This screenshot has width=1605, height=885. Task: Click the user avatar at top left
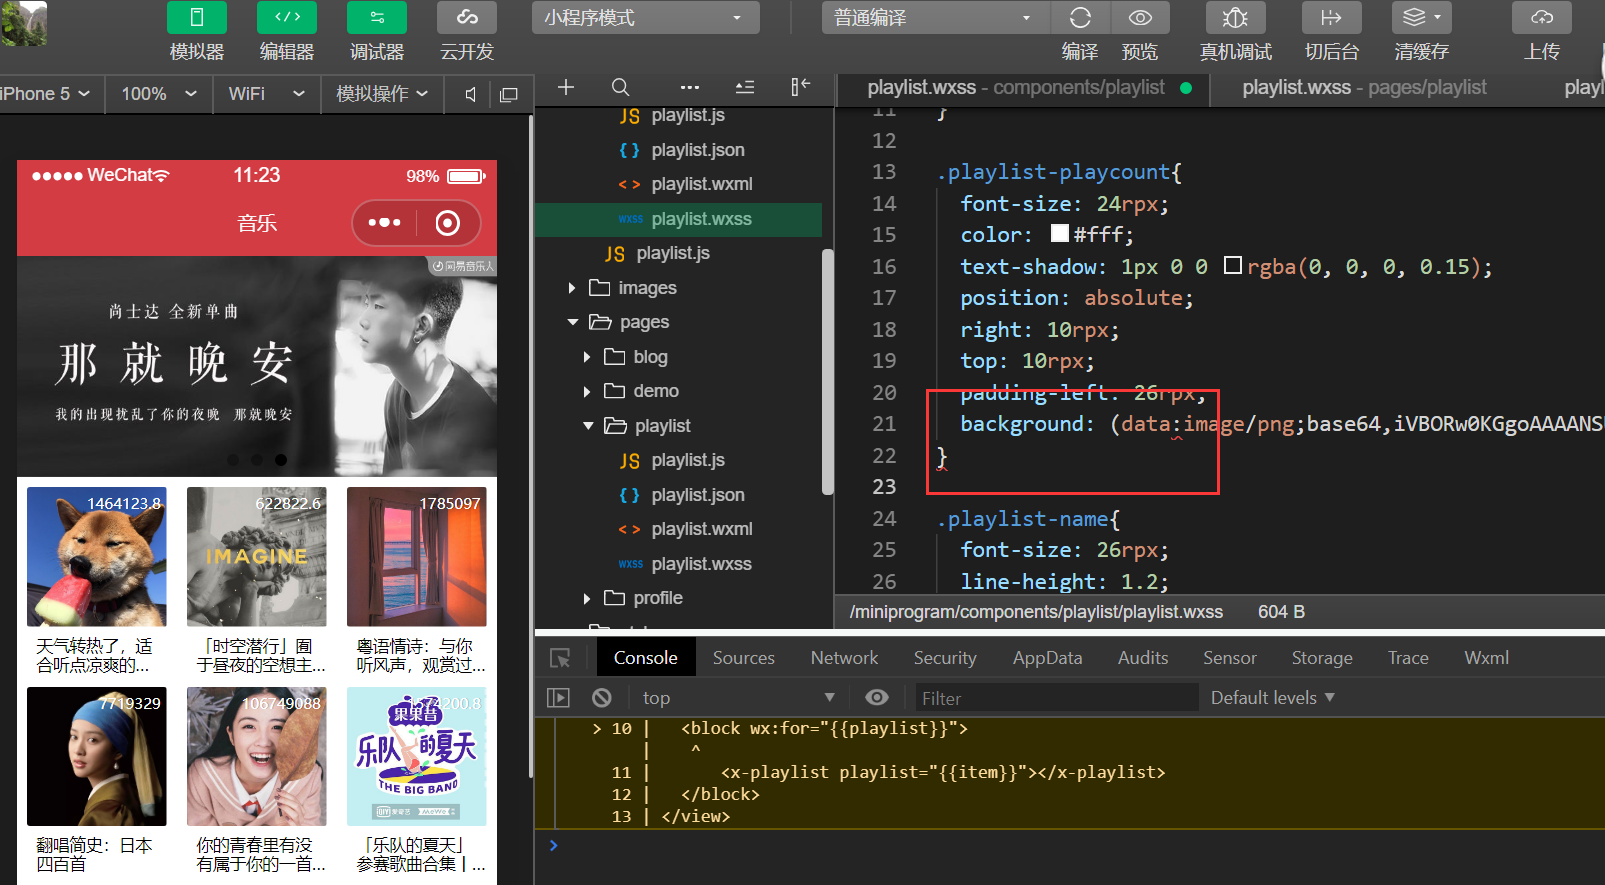[x=24, y=23]
